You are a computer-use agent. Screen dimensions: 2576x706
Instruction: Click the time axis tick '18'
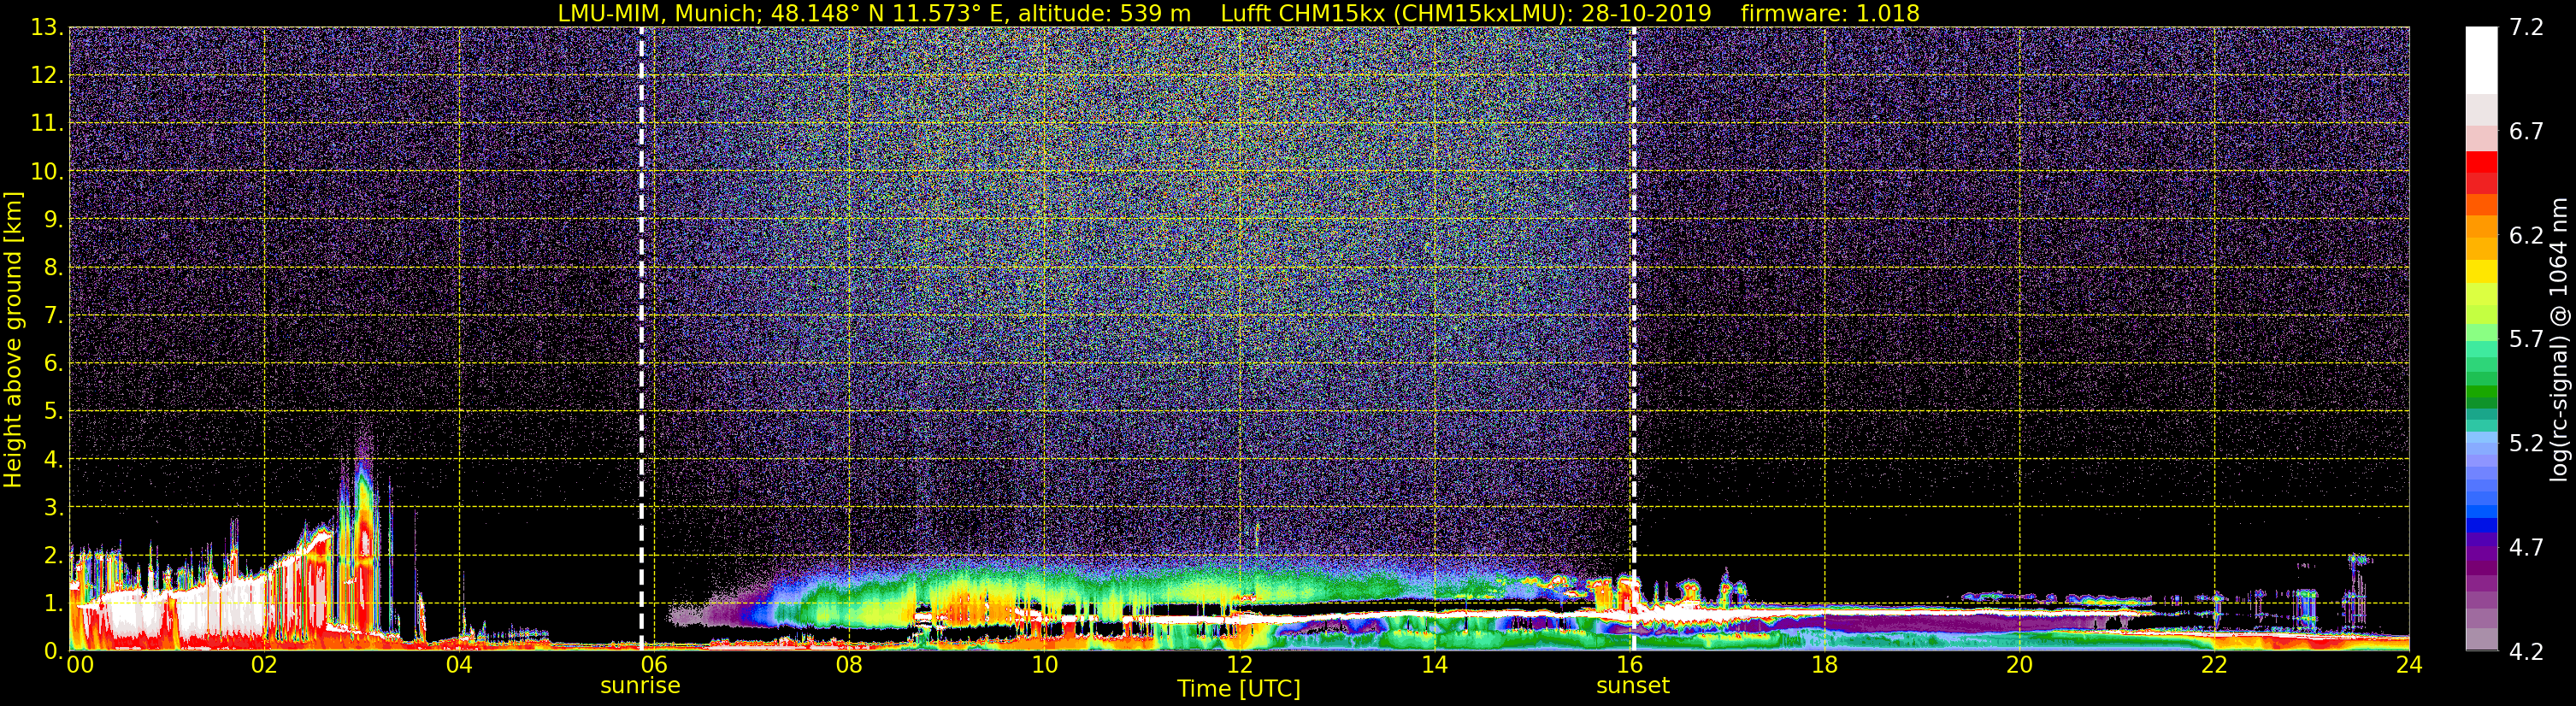click(1824, 665)
